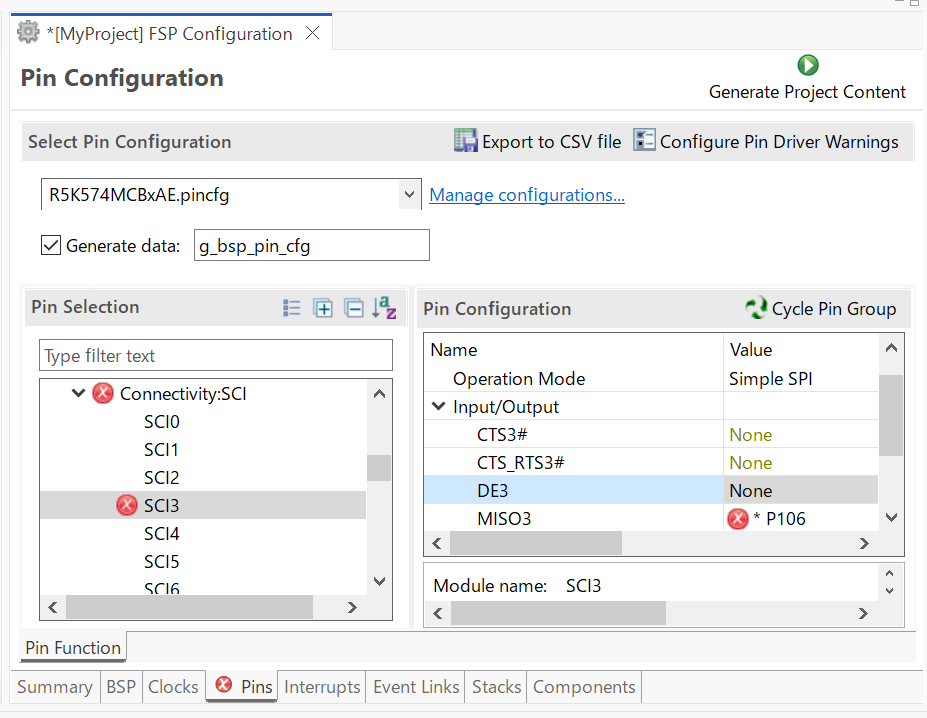Screen dimensions: 927x718
Task: Close the FSP Configuration editor tab
Action: pos(312,33)
